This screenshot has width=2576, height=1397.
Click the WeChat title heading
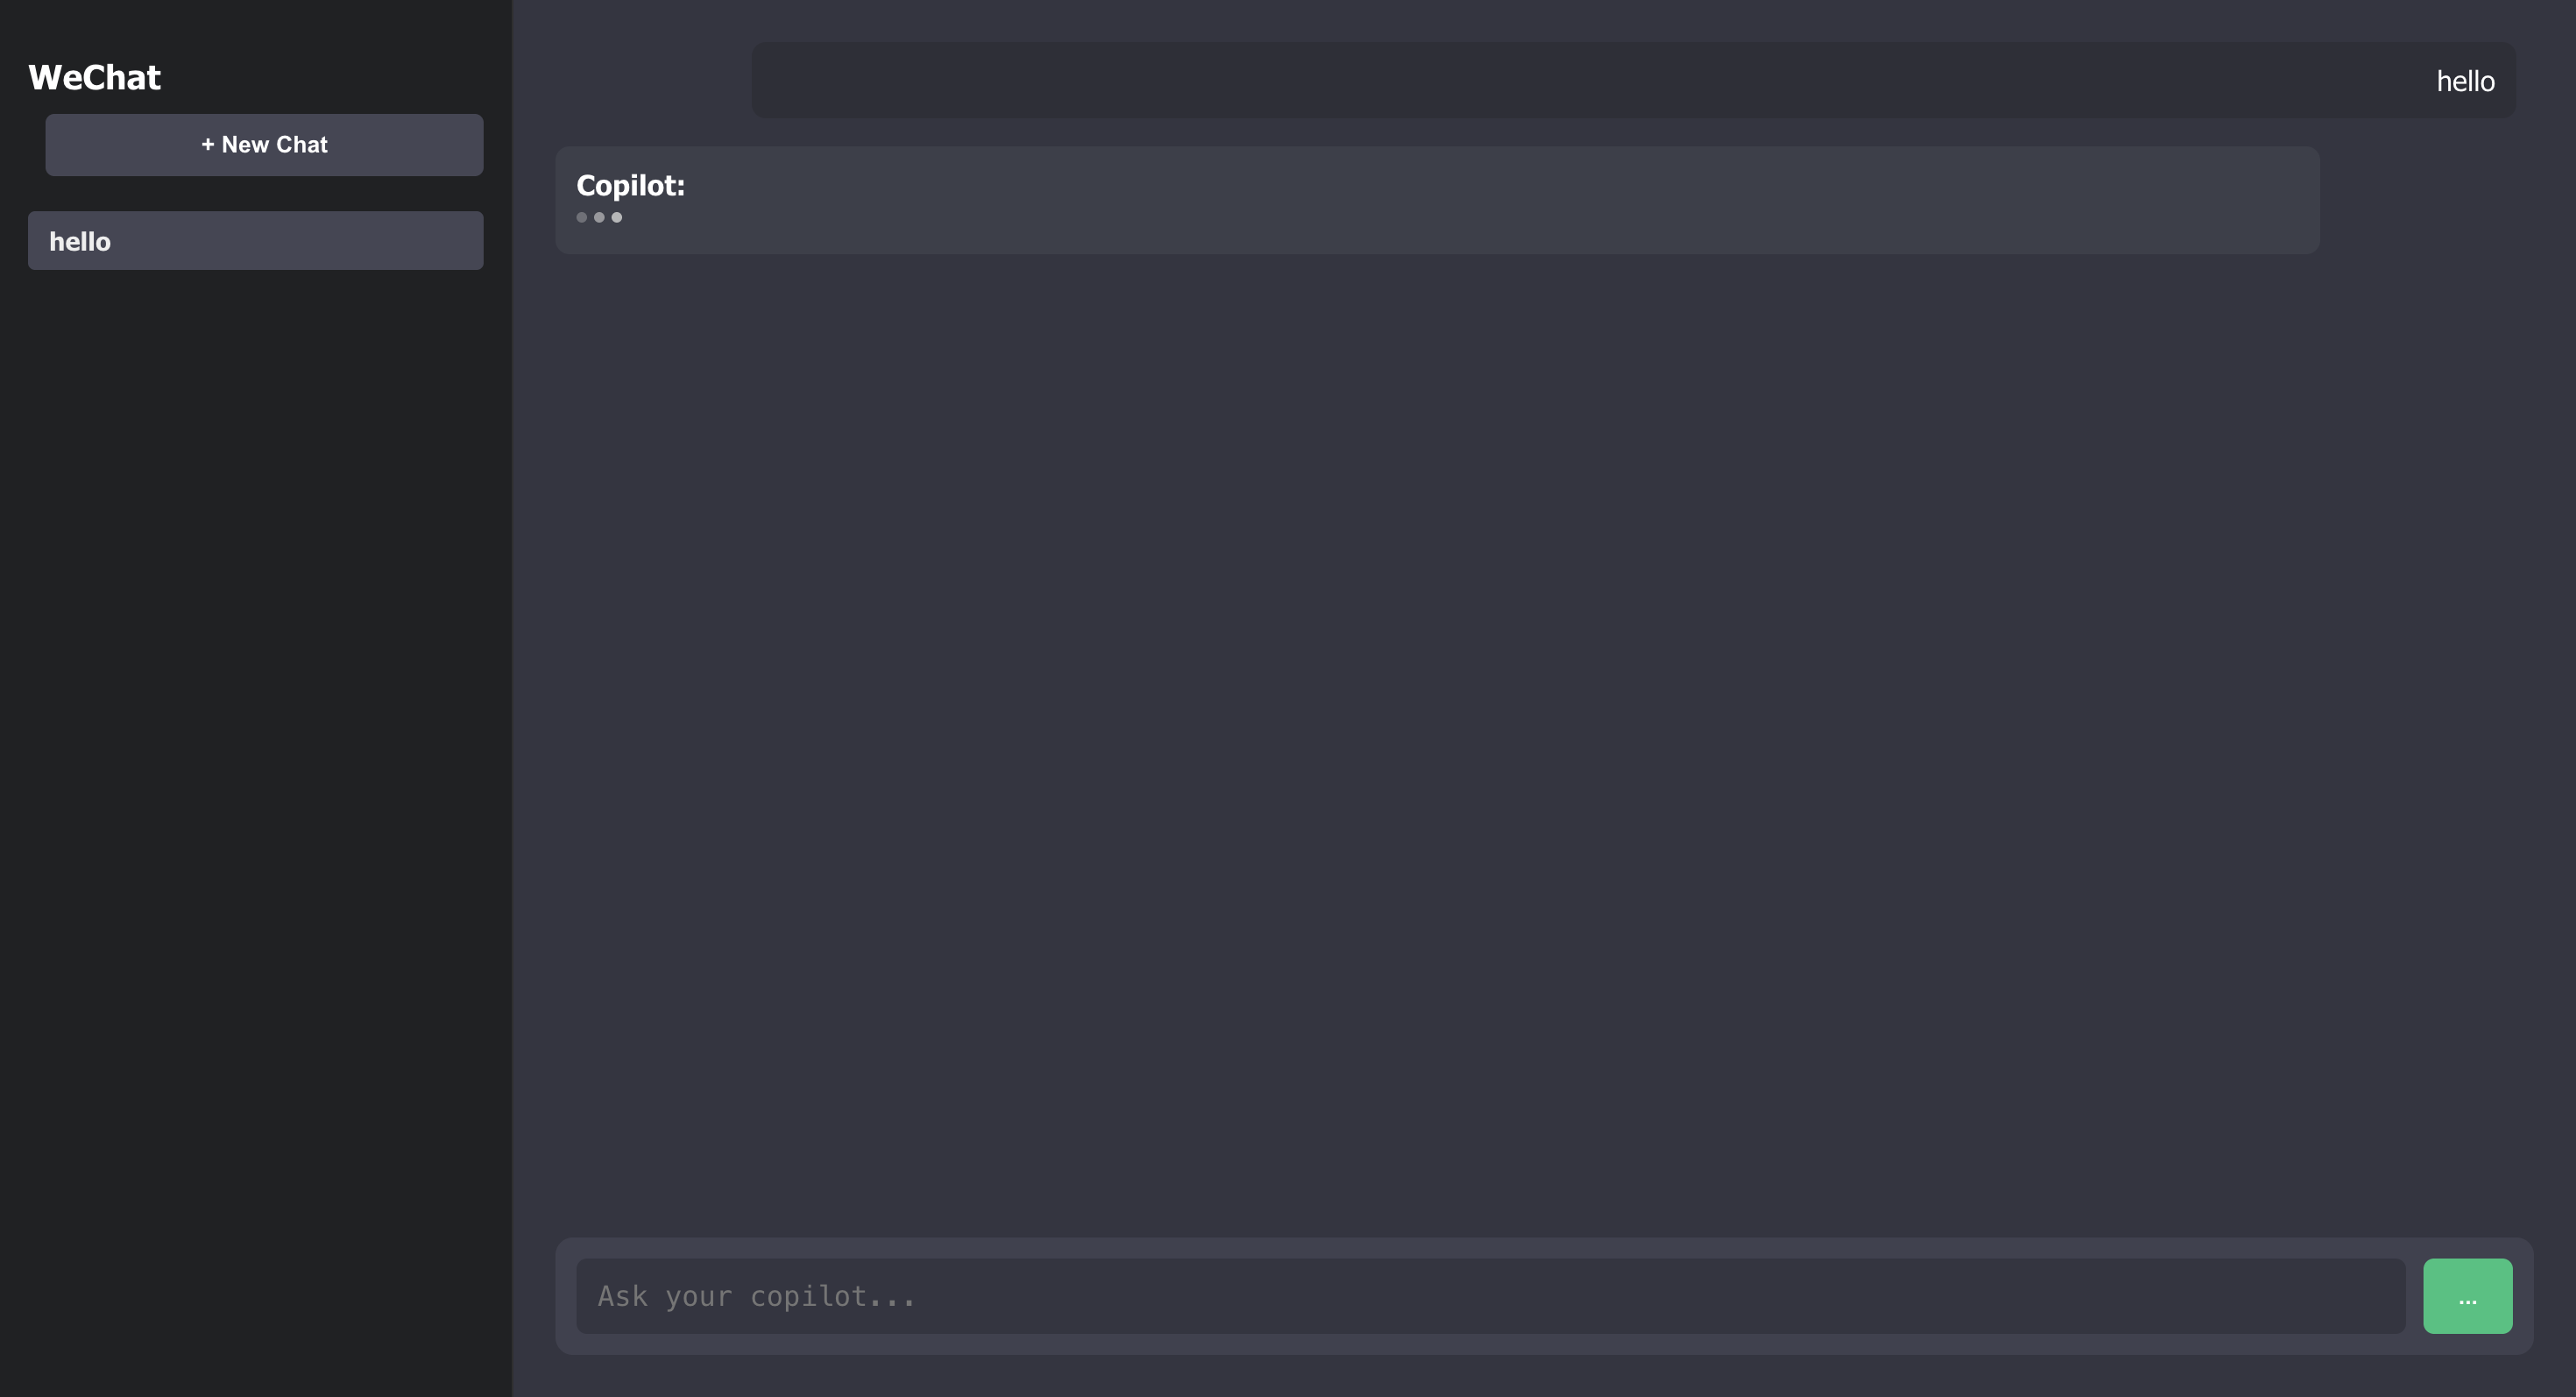(94, 78)
